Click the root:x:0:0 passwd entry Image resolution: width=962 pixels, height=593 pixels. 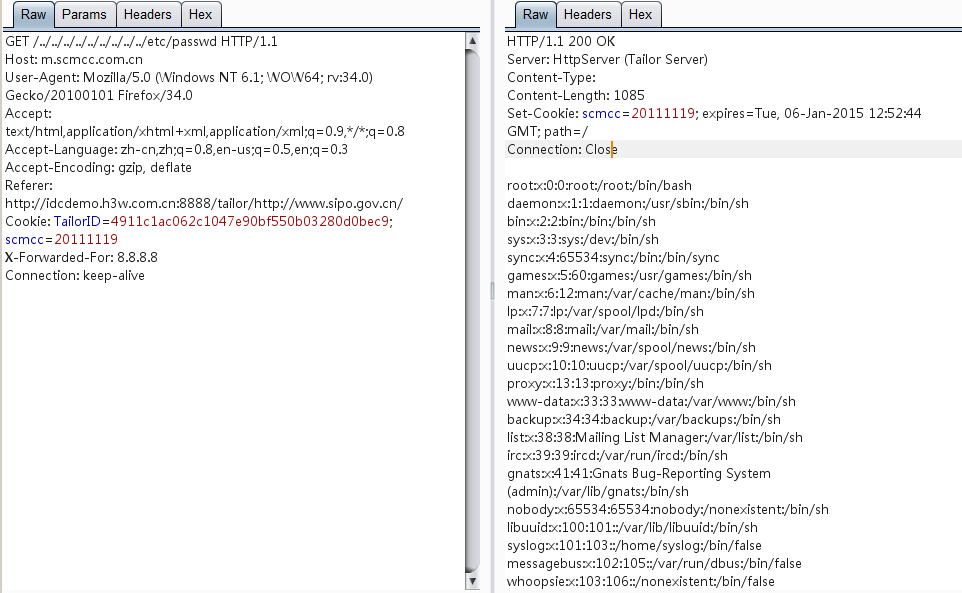pos(599,186)
